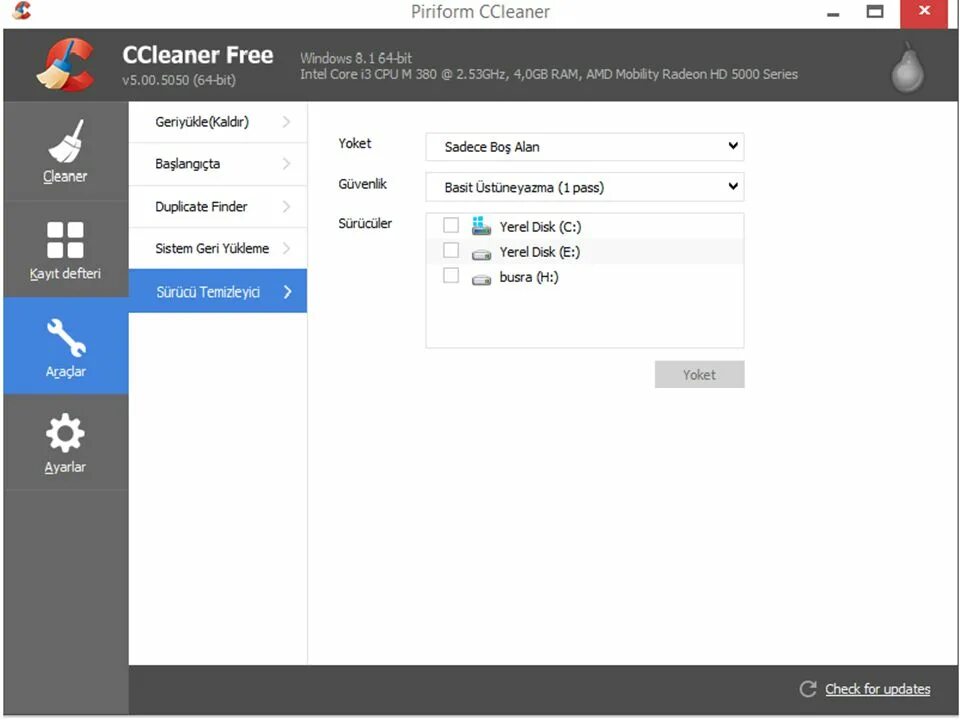
Task: Click the Intel Core i3 system info line
Action: click(549, 75)
